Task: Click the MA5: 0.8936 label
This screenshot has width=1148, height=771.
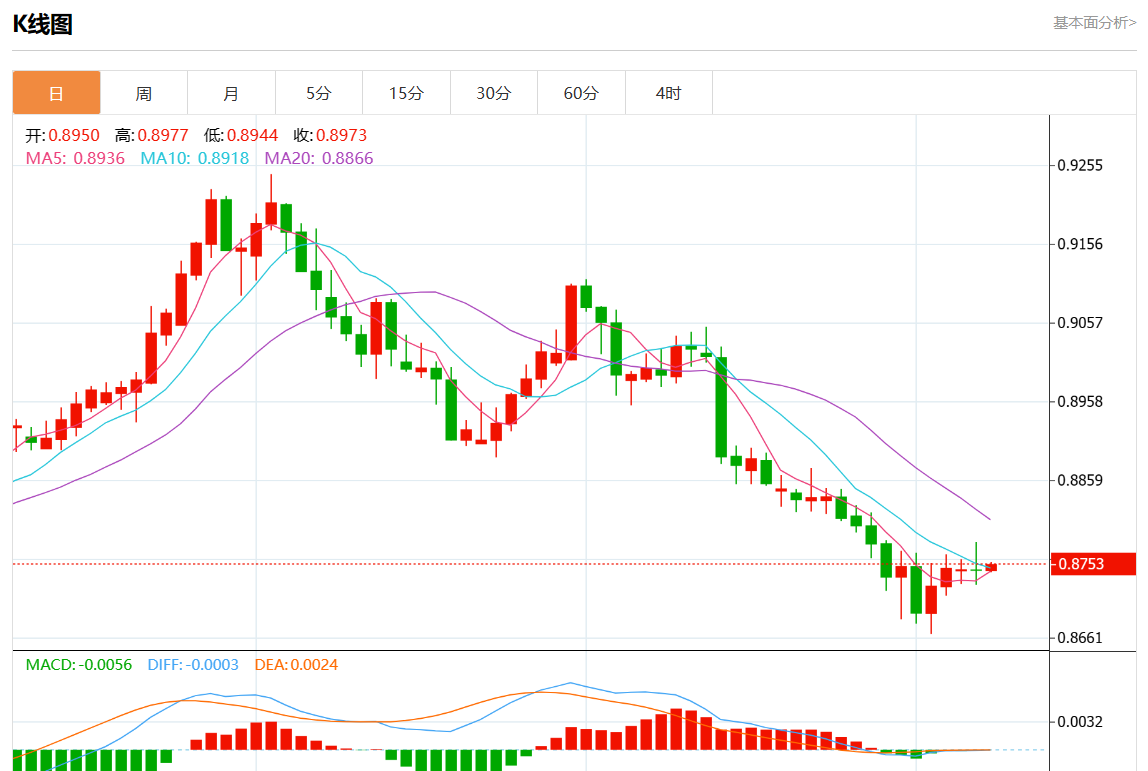Action: (75, 158)
